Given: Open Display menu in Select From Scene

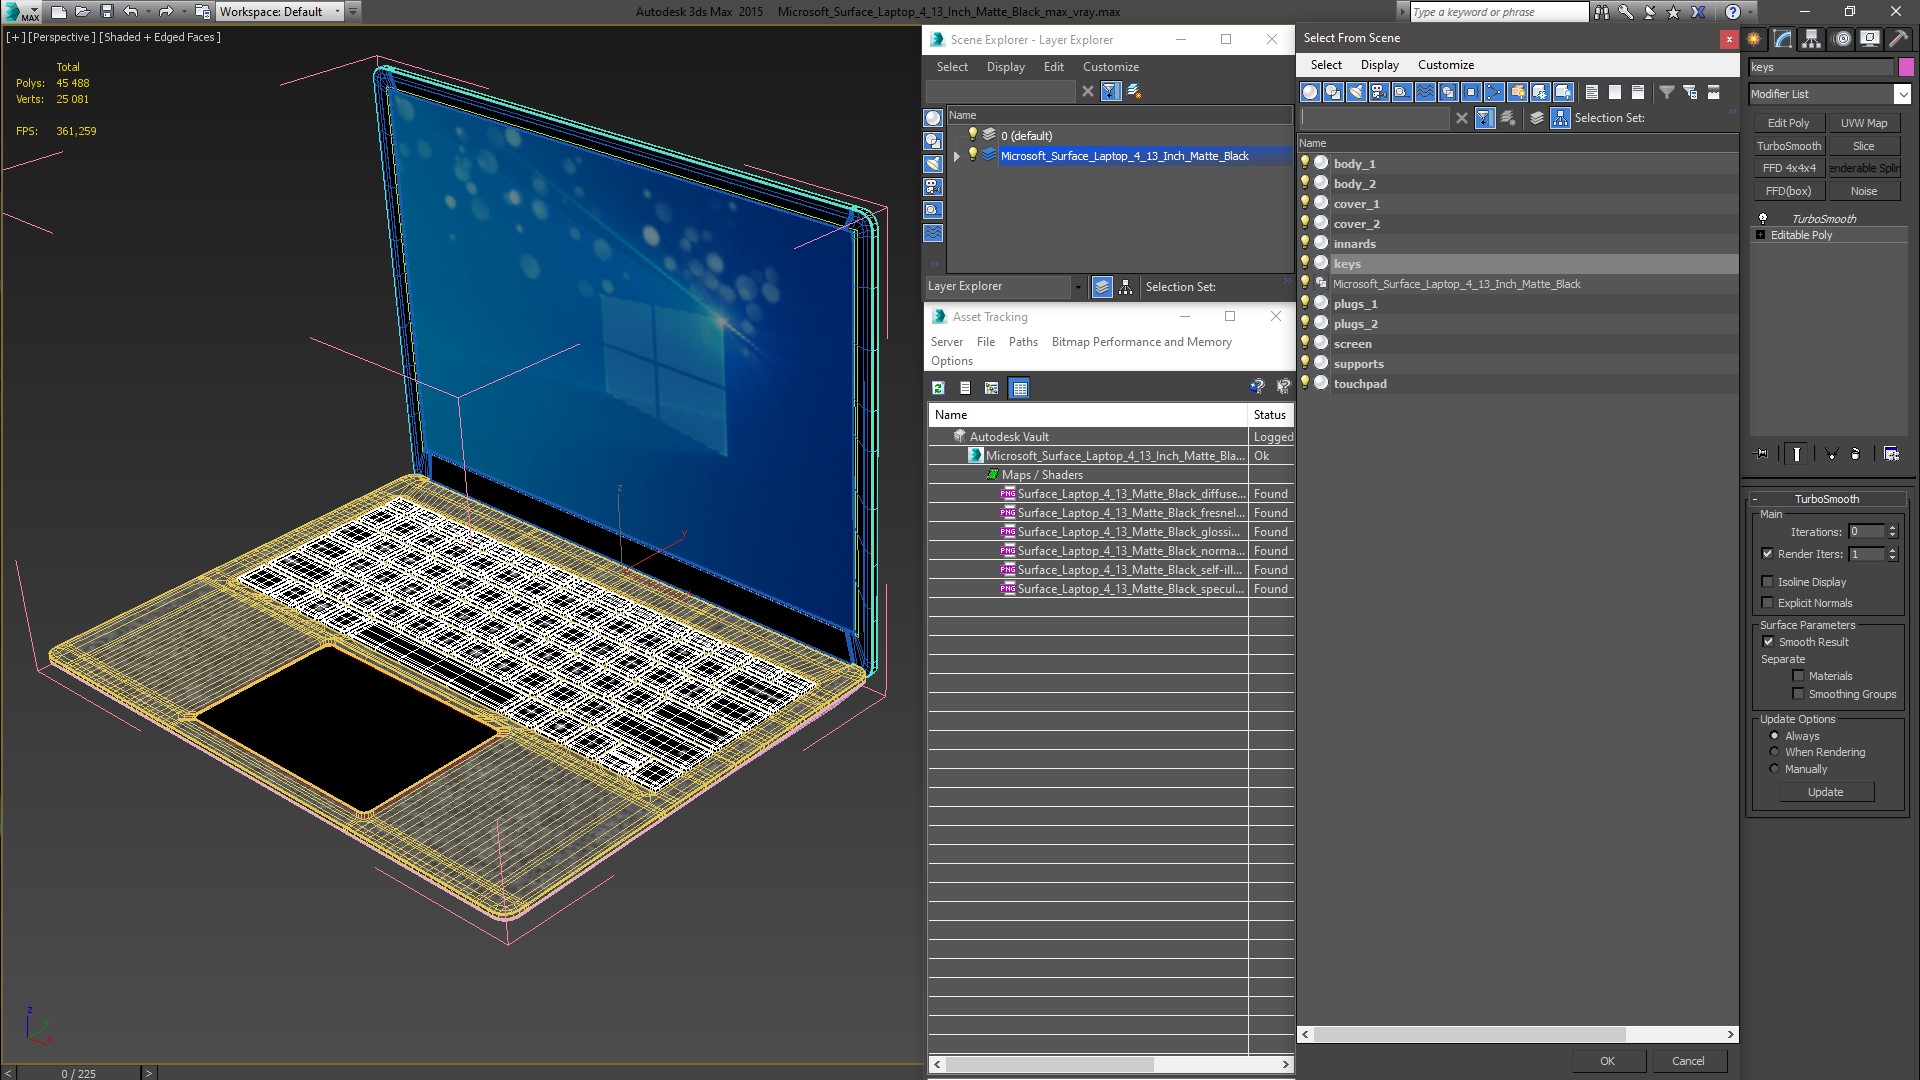Looking at the screenshot, I should (x=1380, y=65).
